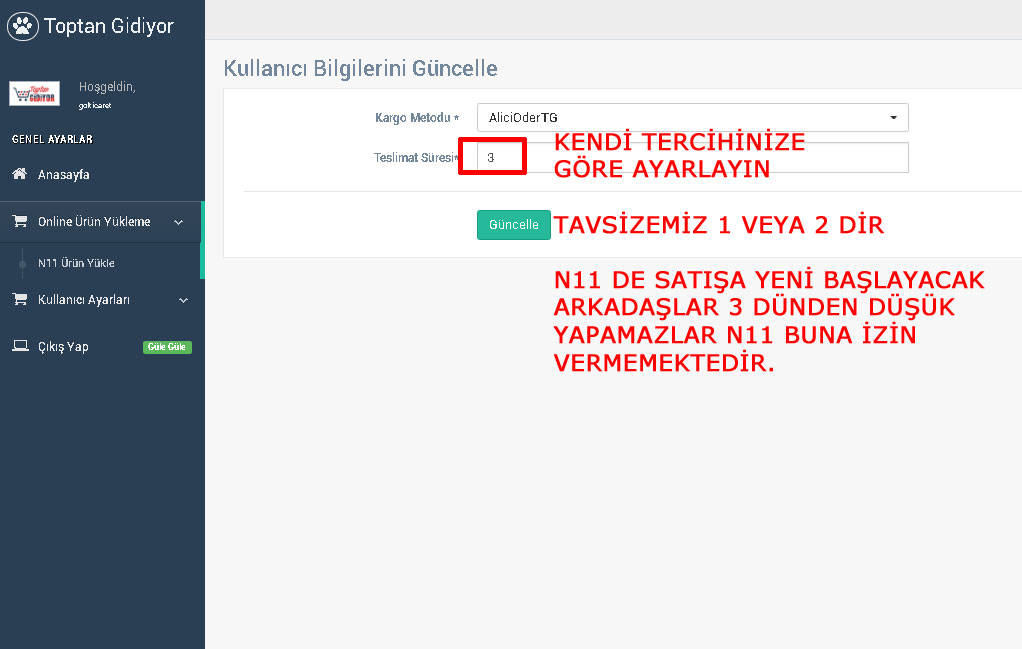Click the user profile logo thumbnail
Image resolution: width=1022 pixels, height=649 pixels.
[x=34, y=93]
